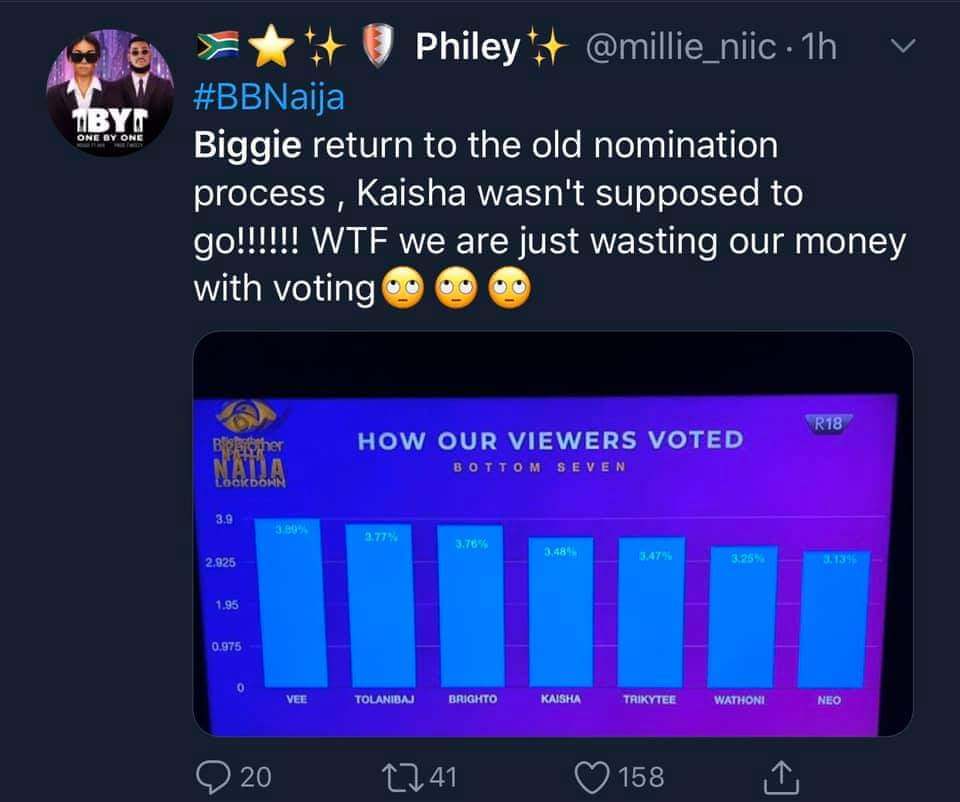The width and height of the screenshot is (960, 802).
Task: Click the TOLANIBAJ bar in chart
Action: (381, 605)
